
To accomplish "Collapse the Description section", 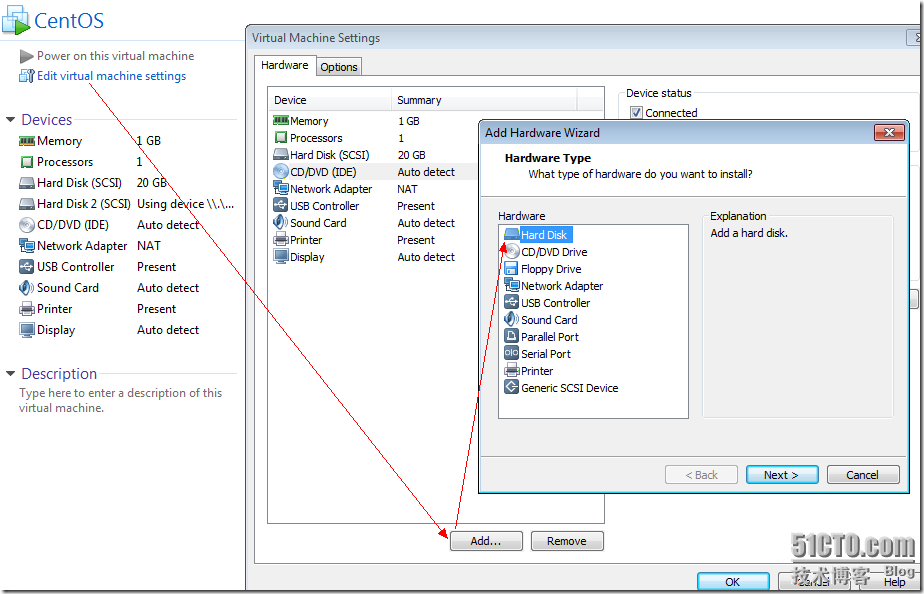I will [x=10, y=374].
